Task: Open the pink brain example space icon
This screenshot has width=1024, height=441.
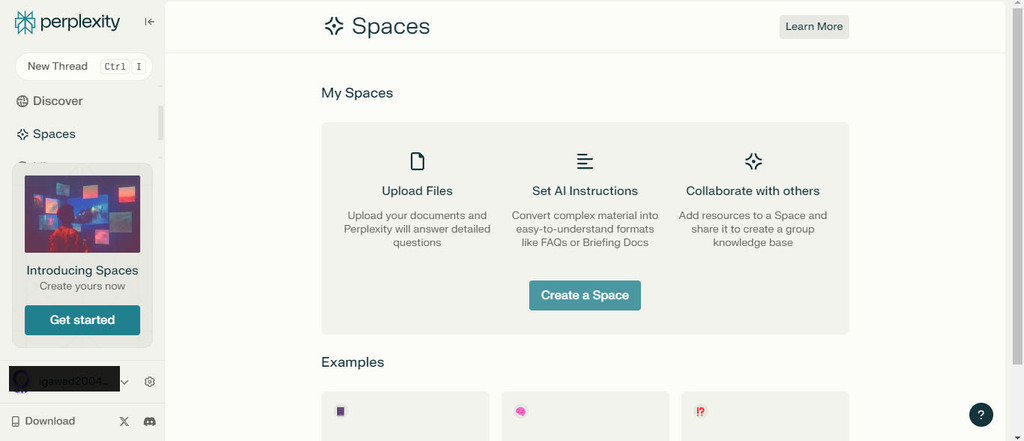Action: pyautogui.click(x=520, y=411)
